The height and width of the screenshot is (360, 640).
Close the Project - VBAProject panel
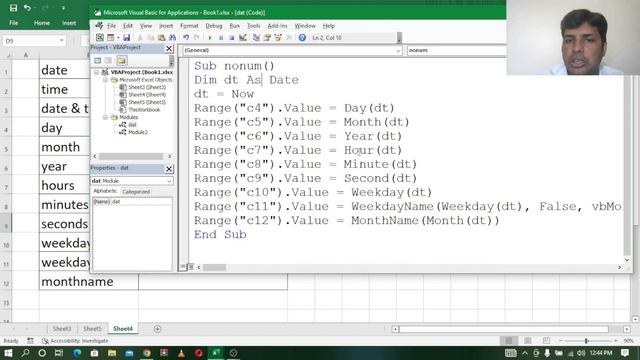point(169,49)
